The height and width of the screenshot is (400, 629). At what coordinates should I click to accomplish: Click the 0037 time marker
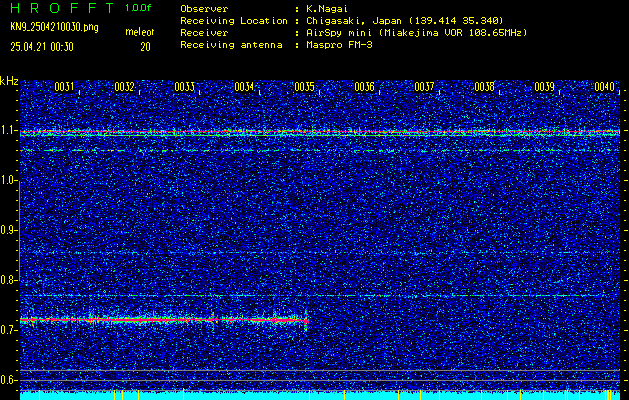(424, 87)
